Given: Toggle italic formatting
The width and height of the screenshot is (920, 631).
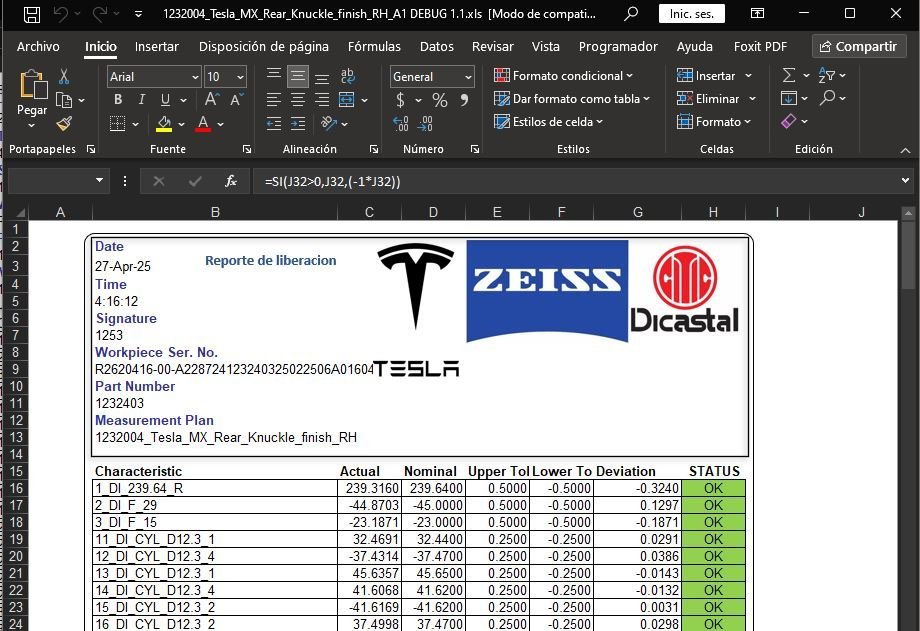Looking at the screenshot, I should (x=141, y=100).
